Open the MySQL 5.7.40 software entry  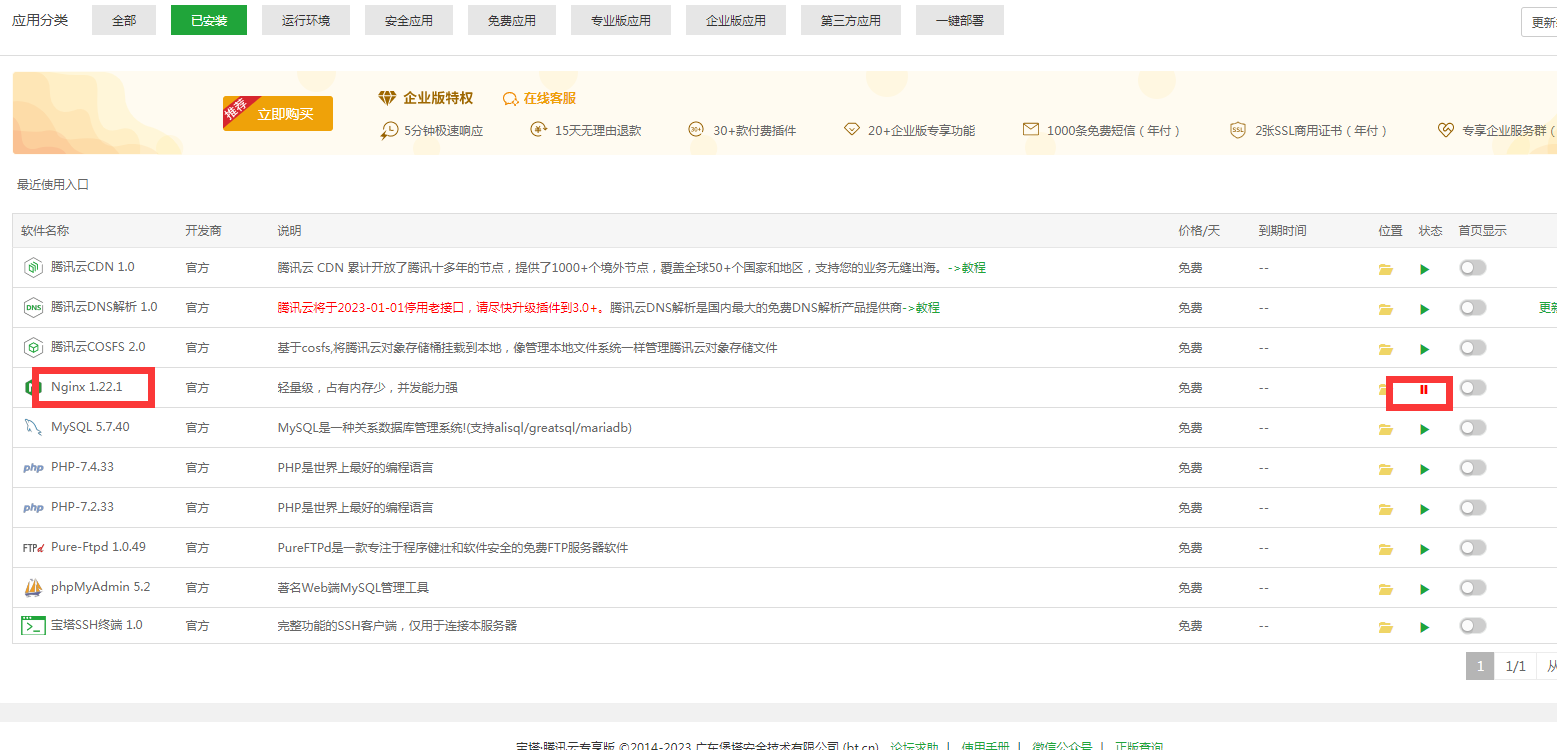click(x=90, y=427)
